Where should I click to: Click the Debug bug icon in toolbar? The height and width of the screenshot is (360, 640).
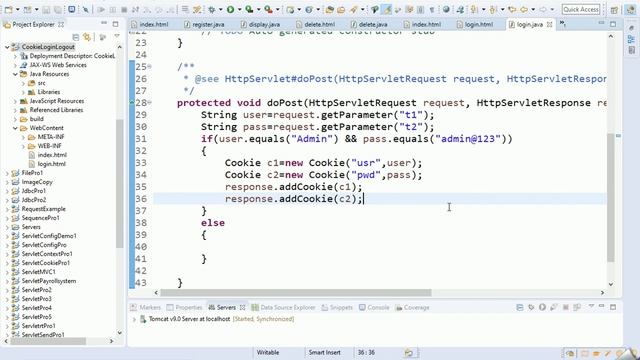click(212, 9)
